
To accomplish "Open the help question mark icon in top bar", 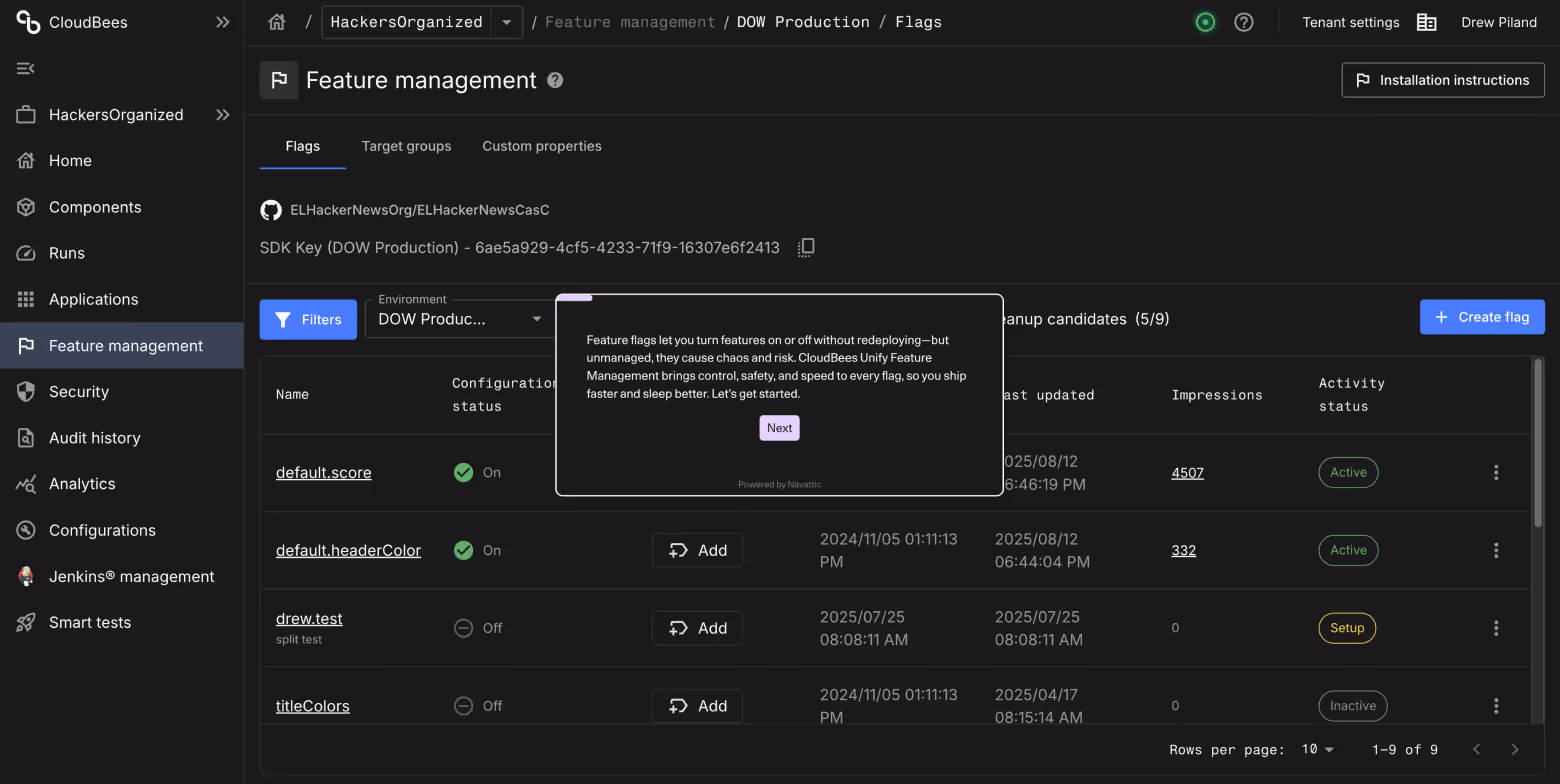I will point(1243,22).
